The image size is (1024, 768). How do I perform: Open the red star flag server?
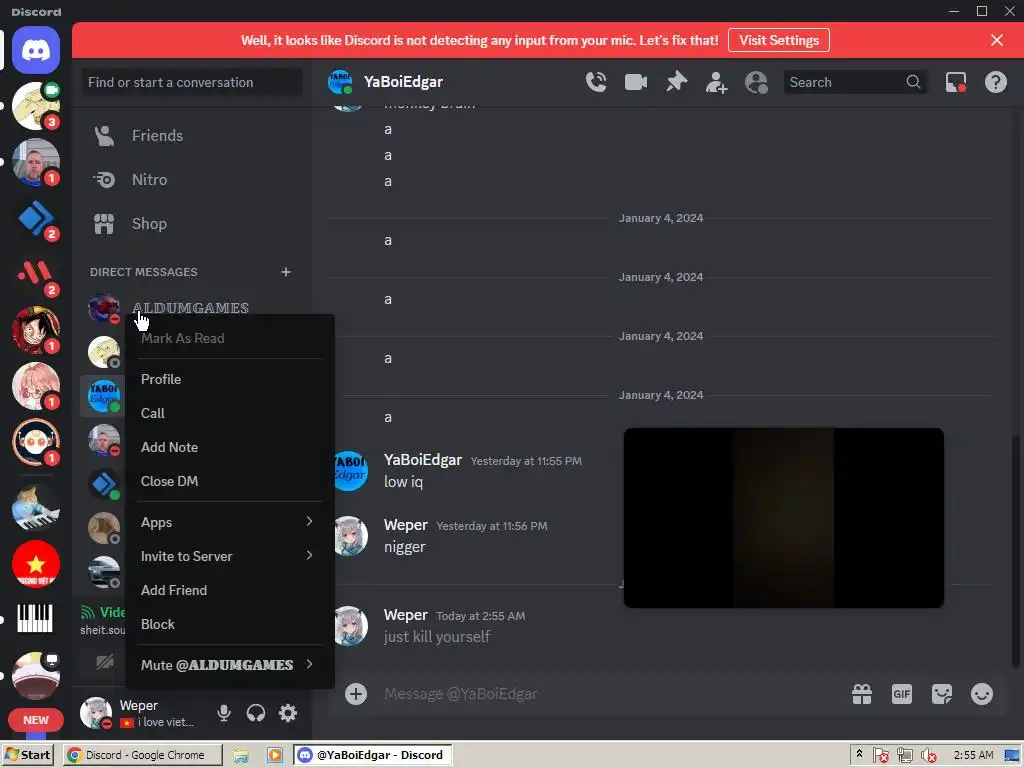pos(36,564)
